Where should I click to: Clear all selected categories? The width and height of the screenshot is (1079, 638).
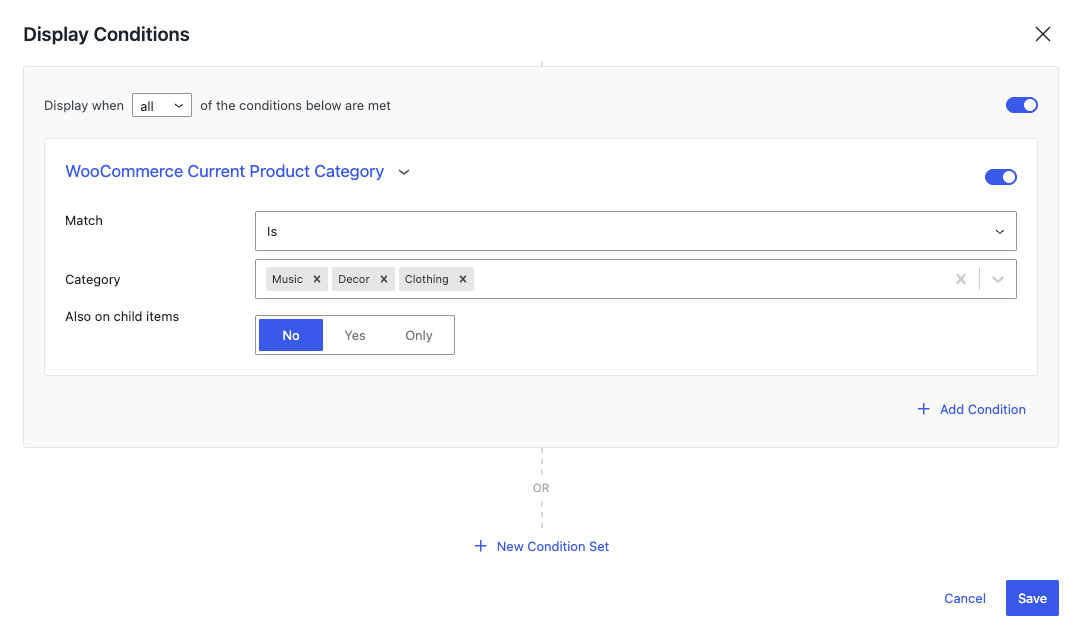pyautogui.click(x=961, y=279)
